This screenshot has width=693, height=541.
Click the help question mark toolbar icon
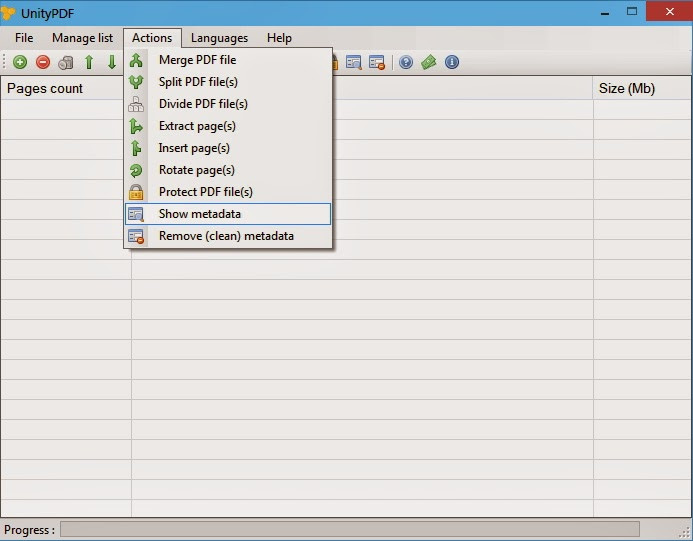pyautogui.click(x=406, y=62)
